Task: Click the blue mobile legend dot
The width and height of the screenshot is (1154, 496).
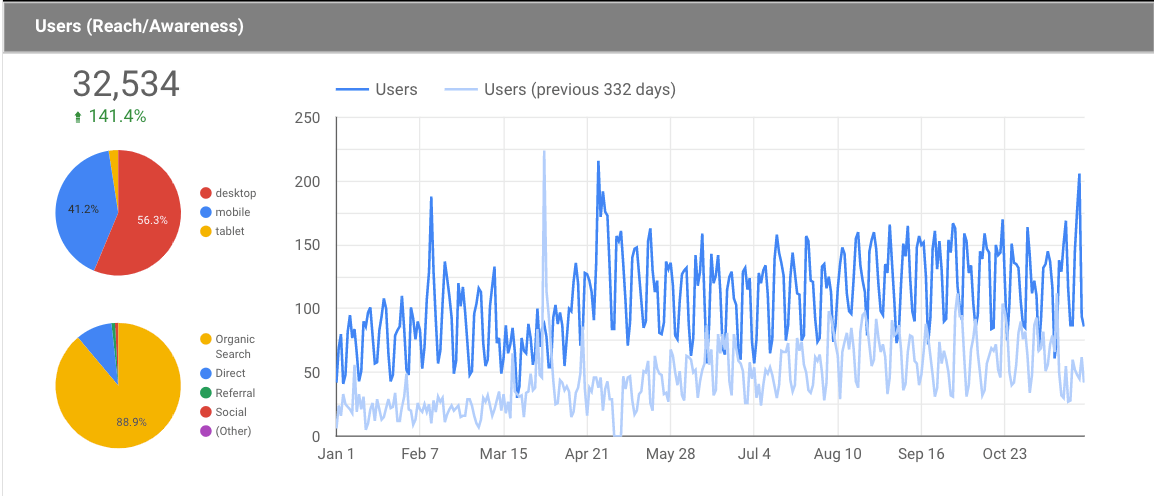Action: pyautogui.click(x=206, y=213)
